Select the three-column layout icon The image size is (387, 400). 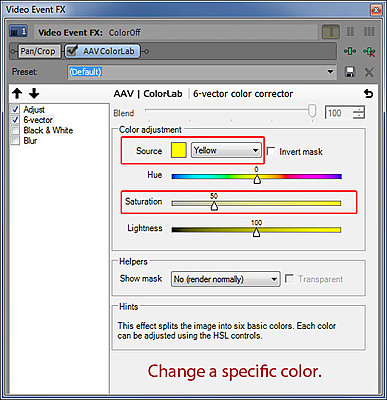click(x=369, y=32)
